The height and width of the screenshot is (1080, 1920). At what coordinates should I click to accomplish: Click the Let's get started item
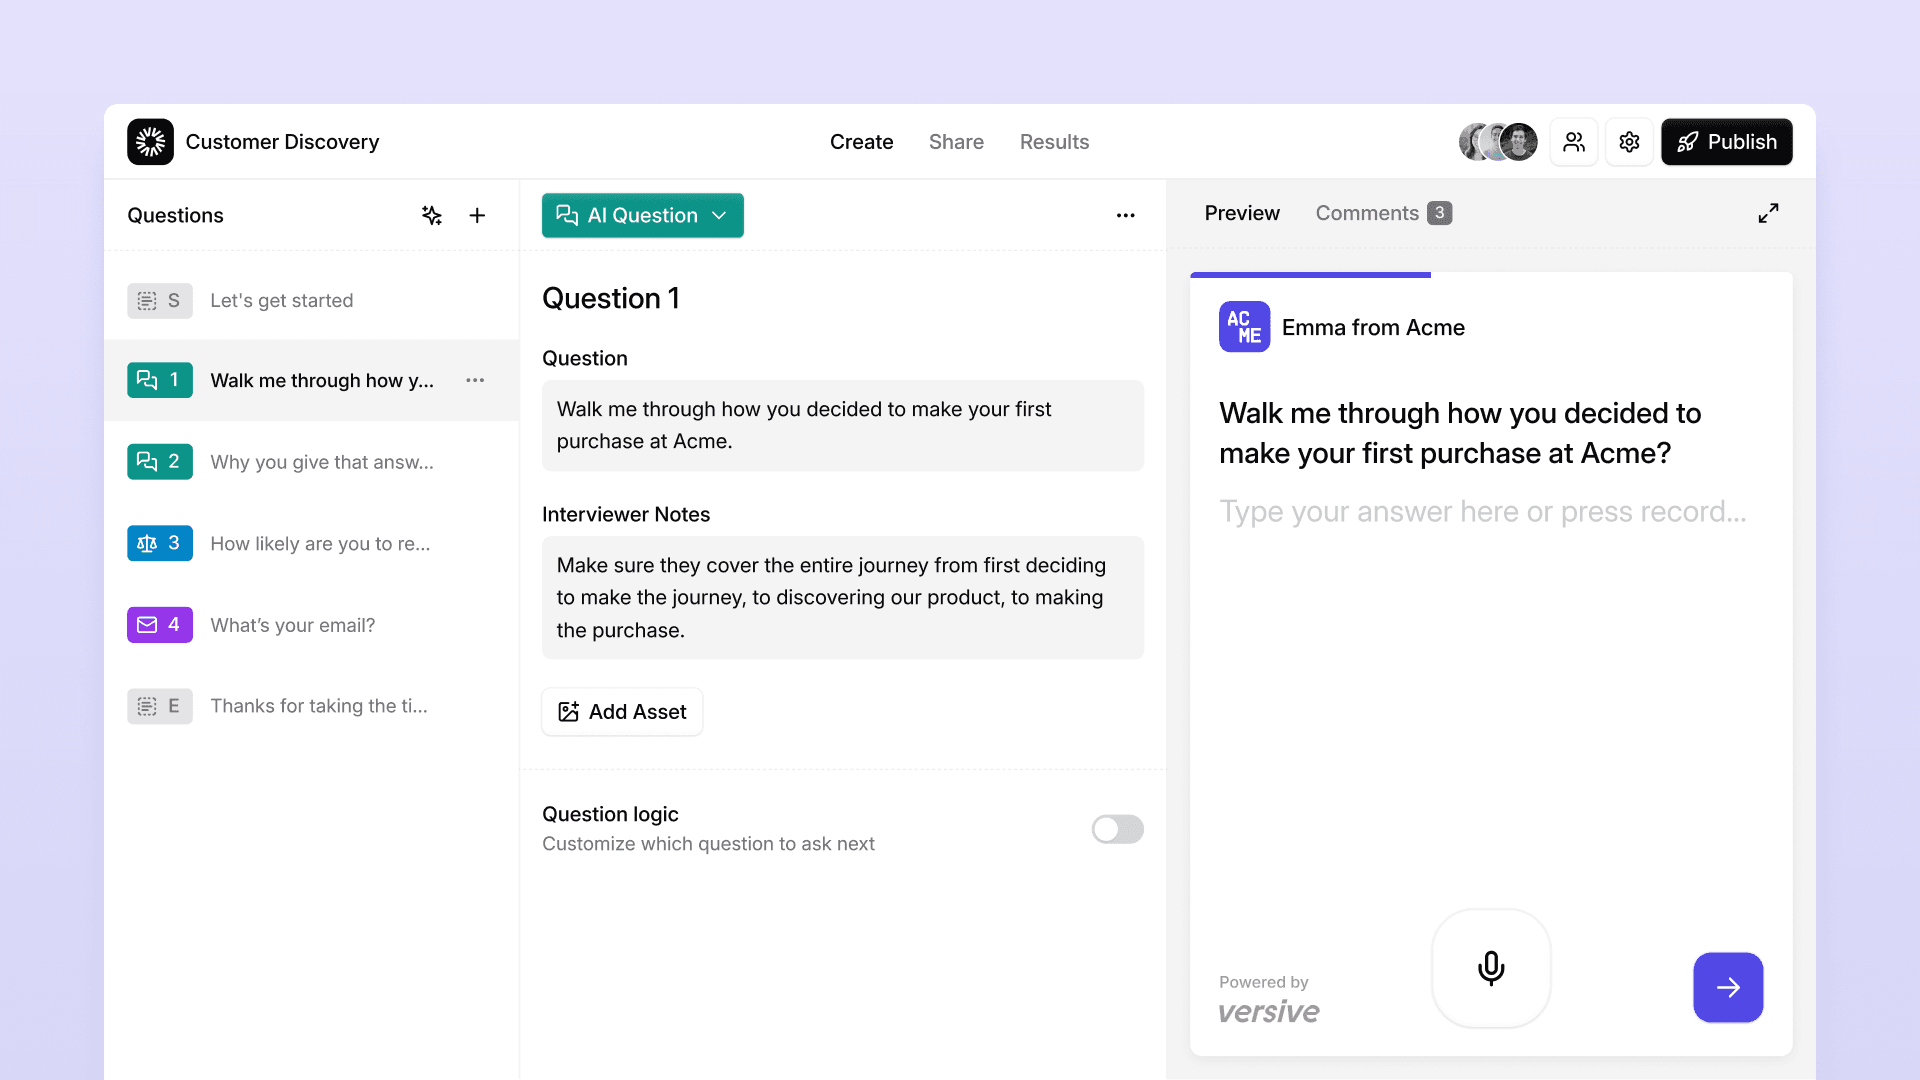pos(281,299)
